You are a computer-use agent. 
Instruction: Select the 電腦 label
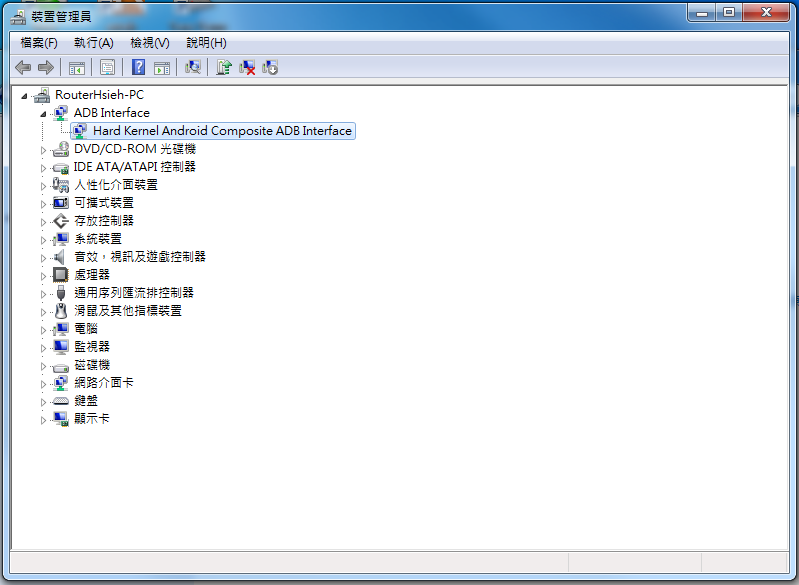coord(86,329)
